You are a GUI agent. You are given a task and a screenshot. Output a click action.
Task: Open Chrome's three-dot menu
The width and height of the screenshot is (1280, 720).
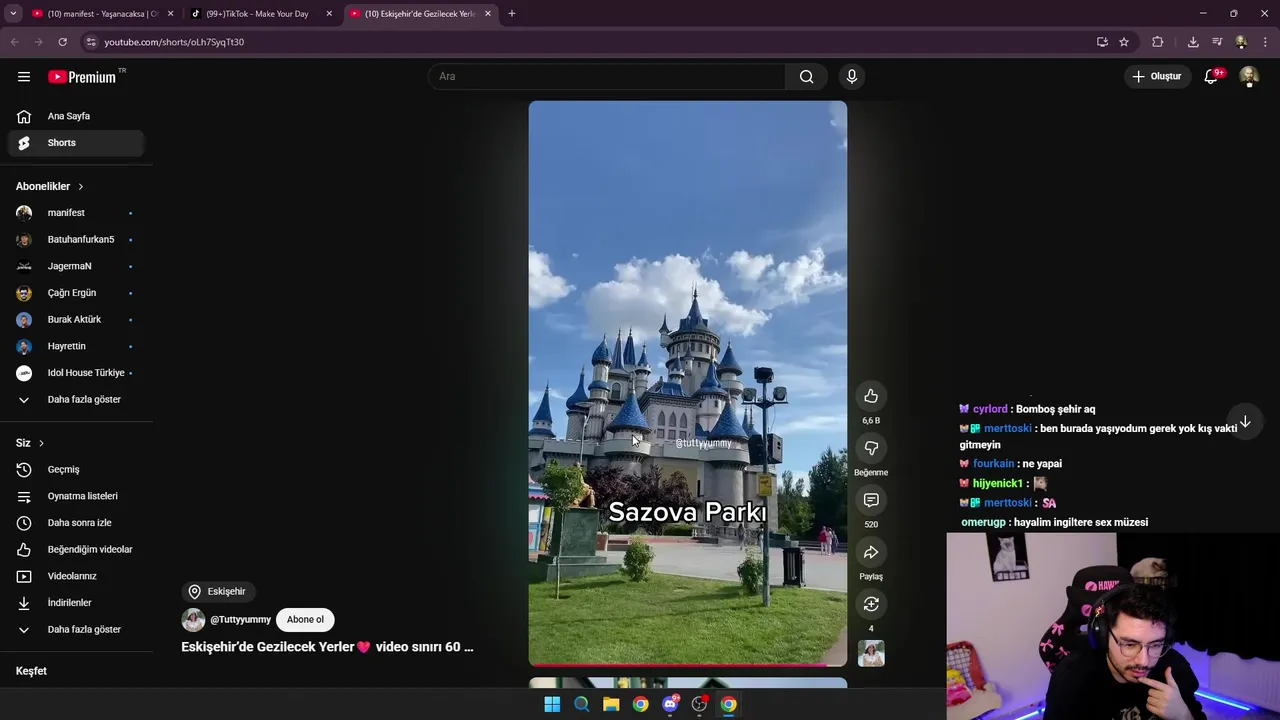click(x=1265, y=42)
